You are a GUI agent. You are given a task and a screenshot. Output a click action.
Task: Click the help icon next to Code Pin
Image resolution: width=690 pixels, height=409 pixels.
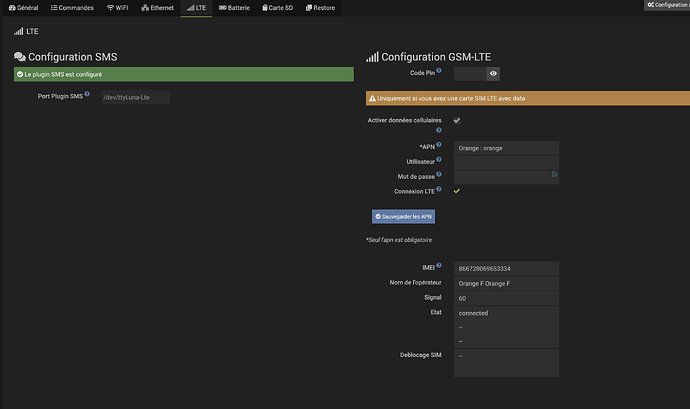click(439, 70)
